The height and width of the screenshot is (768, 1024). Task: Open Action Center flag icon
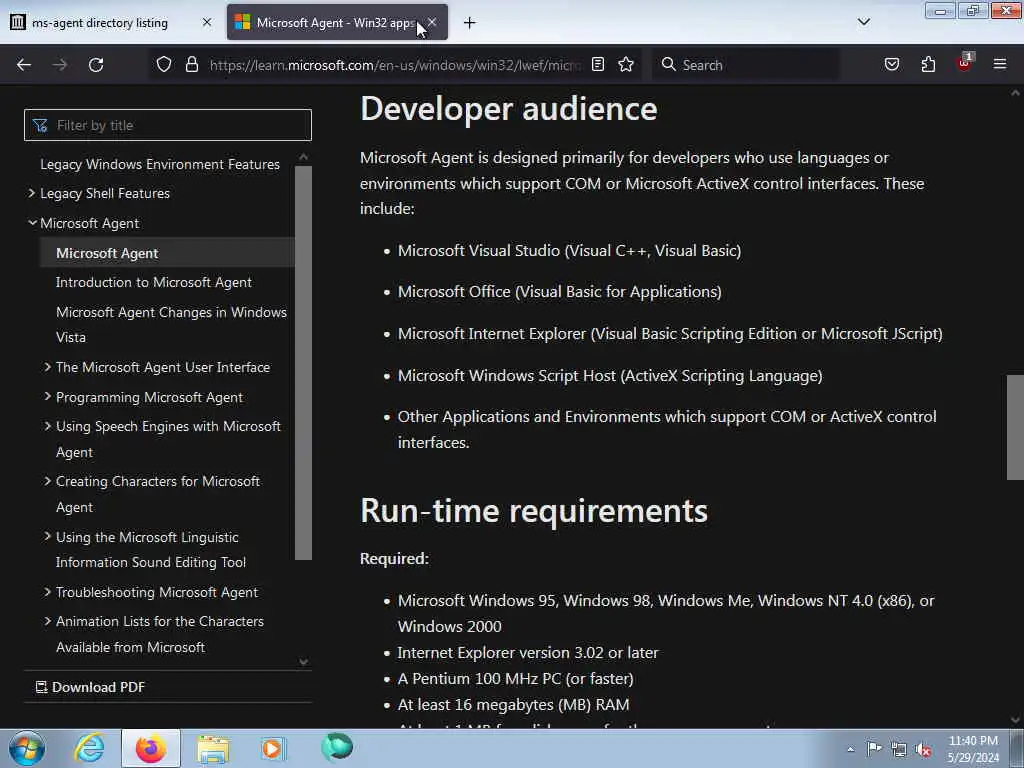click(x=874, y=749)
